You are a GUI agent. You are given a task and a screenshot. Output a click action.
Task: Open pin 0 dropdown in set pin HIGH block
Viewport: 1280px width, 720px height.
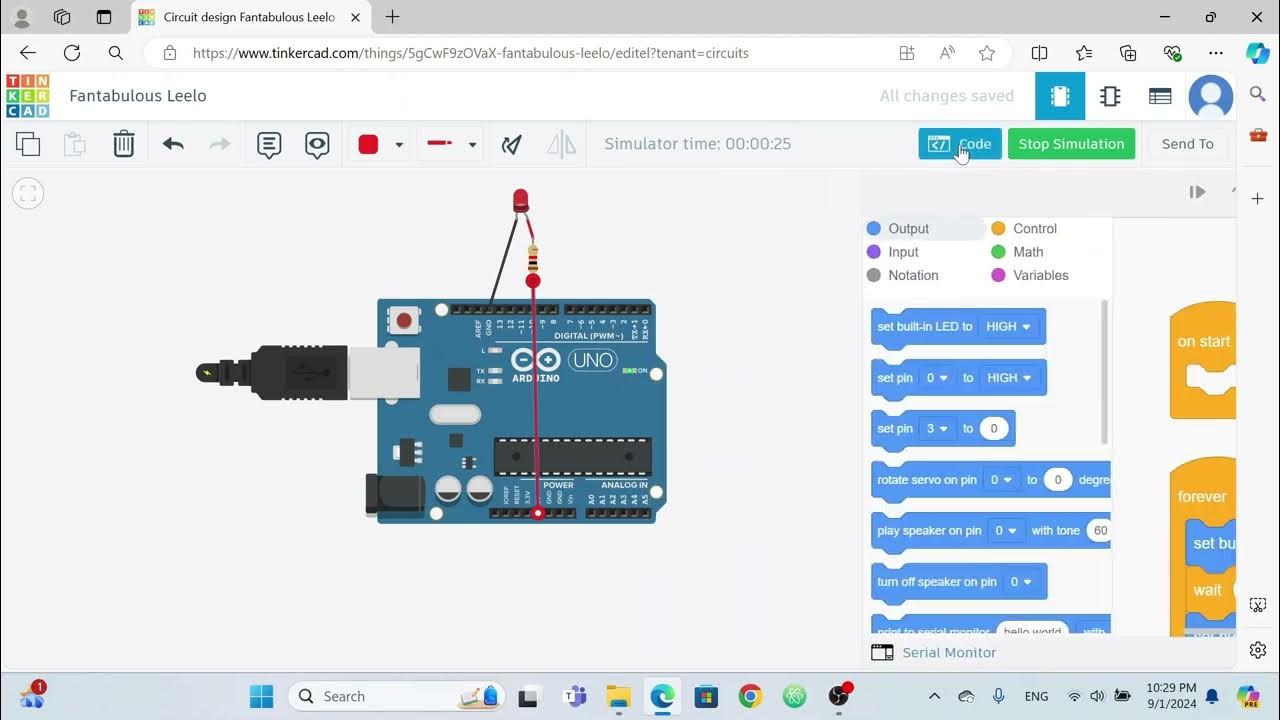(937, 378)
